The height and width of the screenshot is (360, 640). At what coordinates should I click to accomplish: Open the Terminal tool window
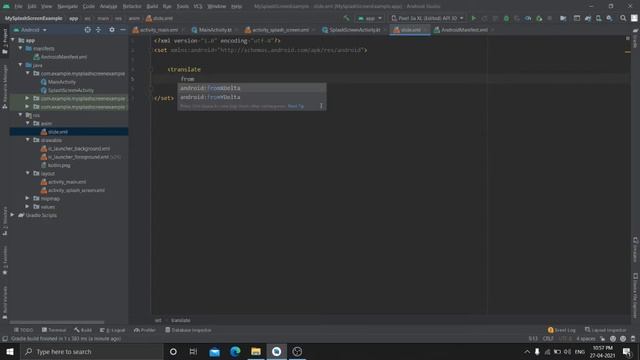pyautogui.click(x=53, y=330)
